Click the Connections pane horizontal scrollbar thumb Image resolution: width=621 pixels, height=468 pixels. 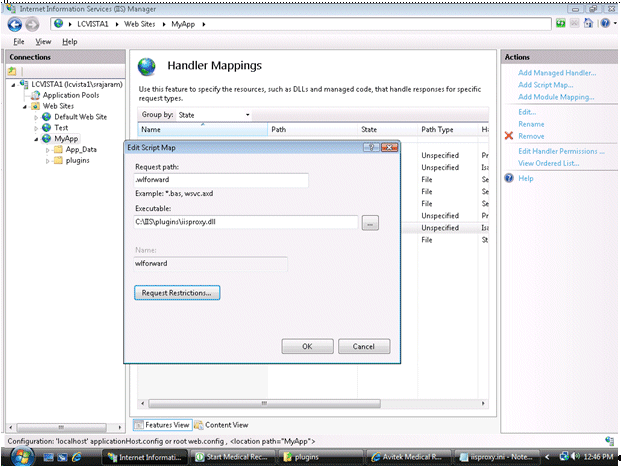click(61, 428)
